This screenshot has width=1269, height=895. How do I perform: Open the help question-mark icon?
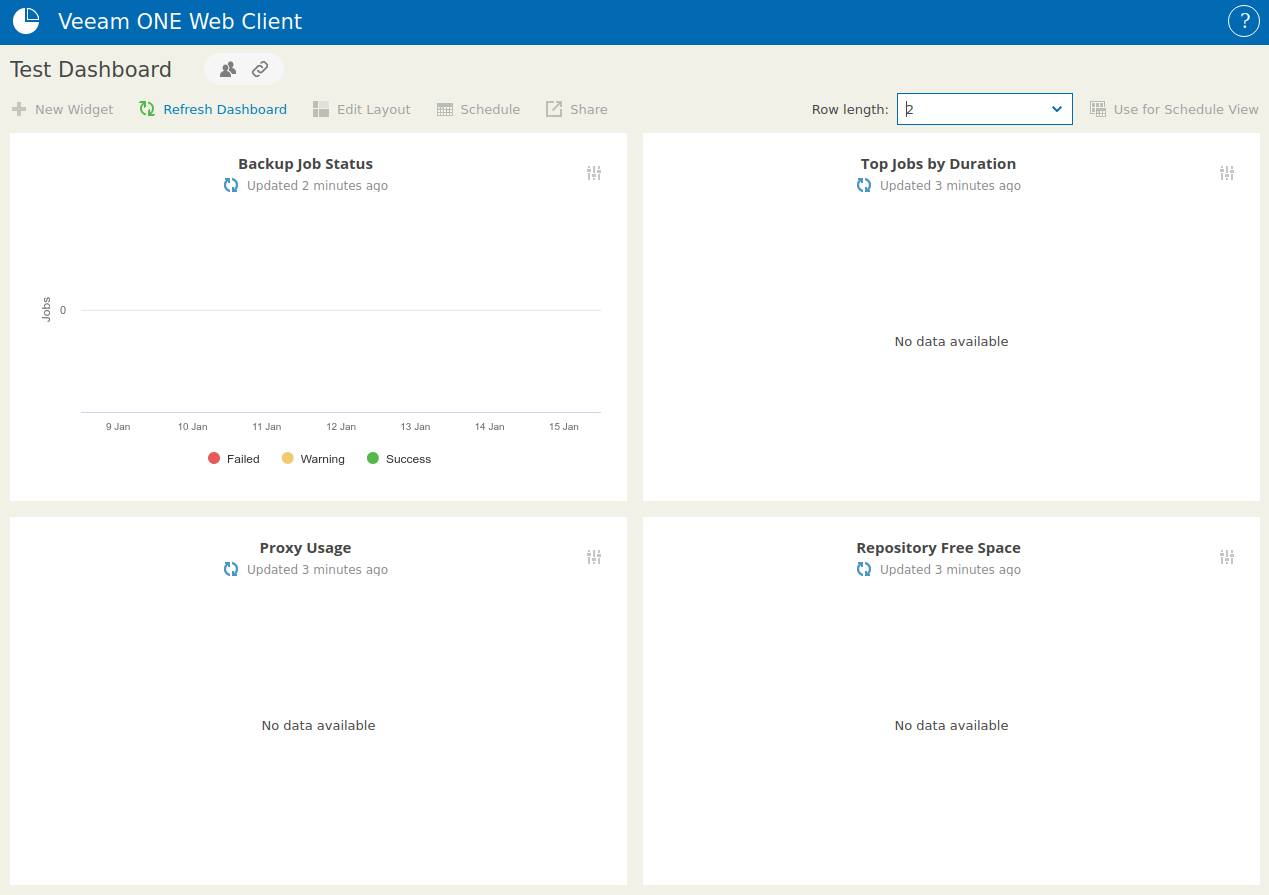coord(1244,21)
